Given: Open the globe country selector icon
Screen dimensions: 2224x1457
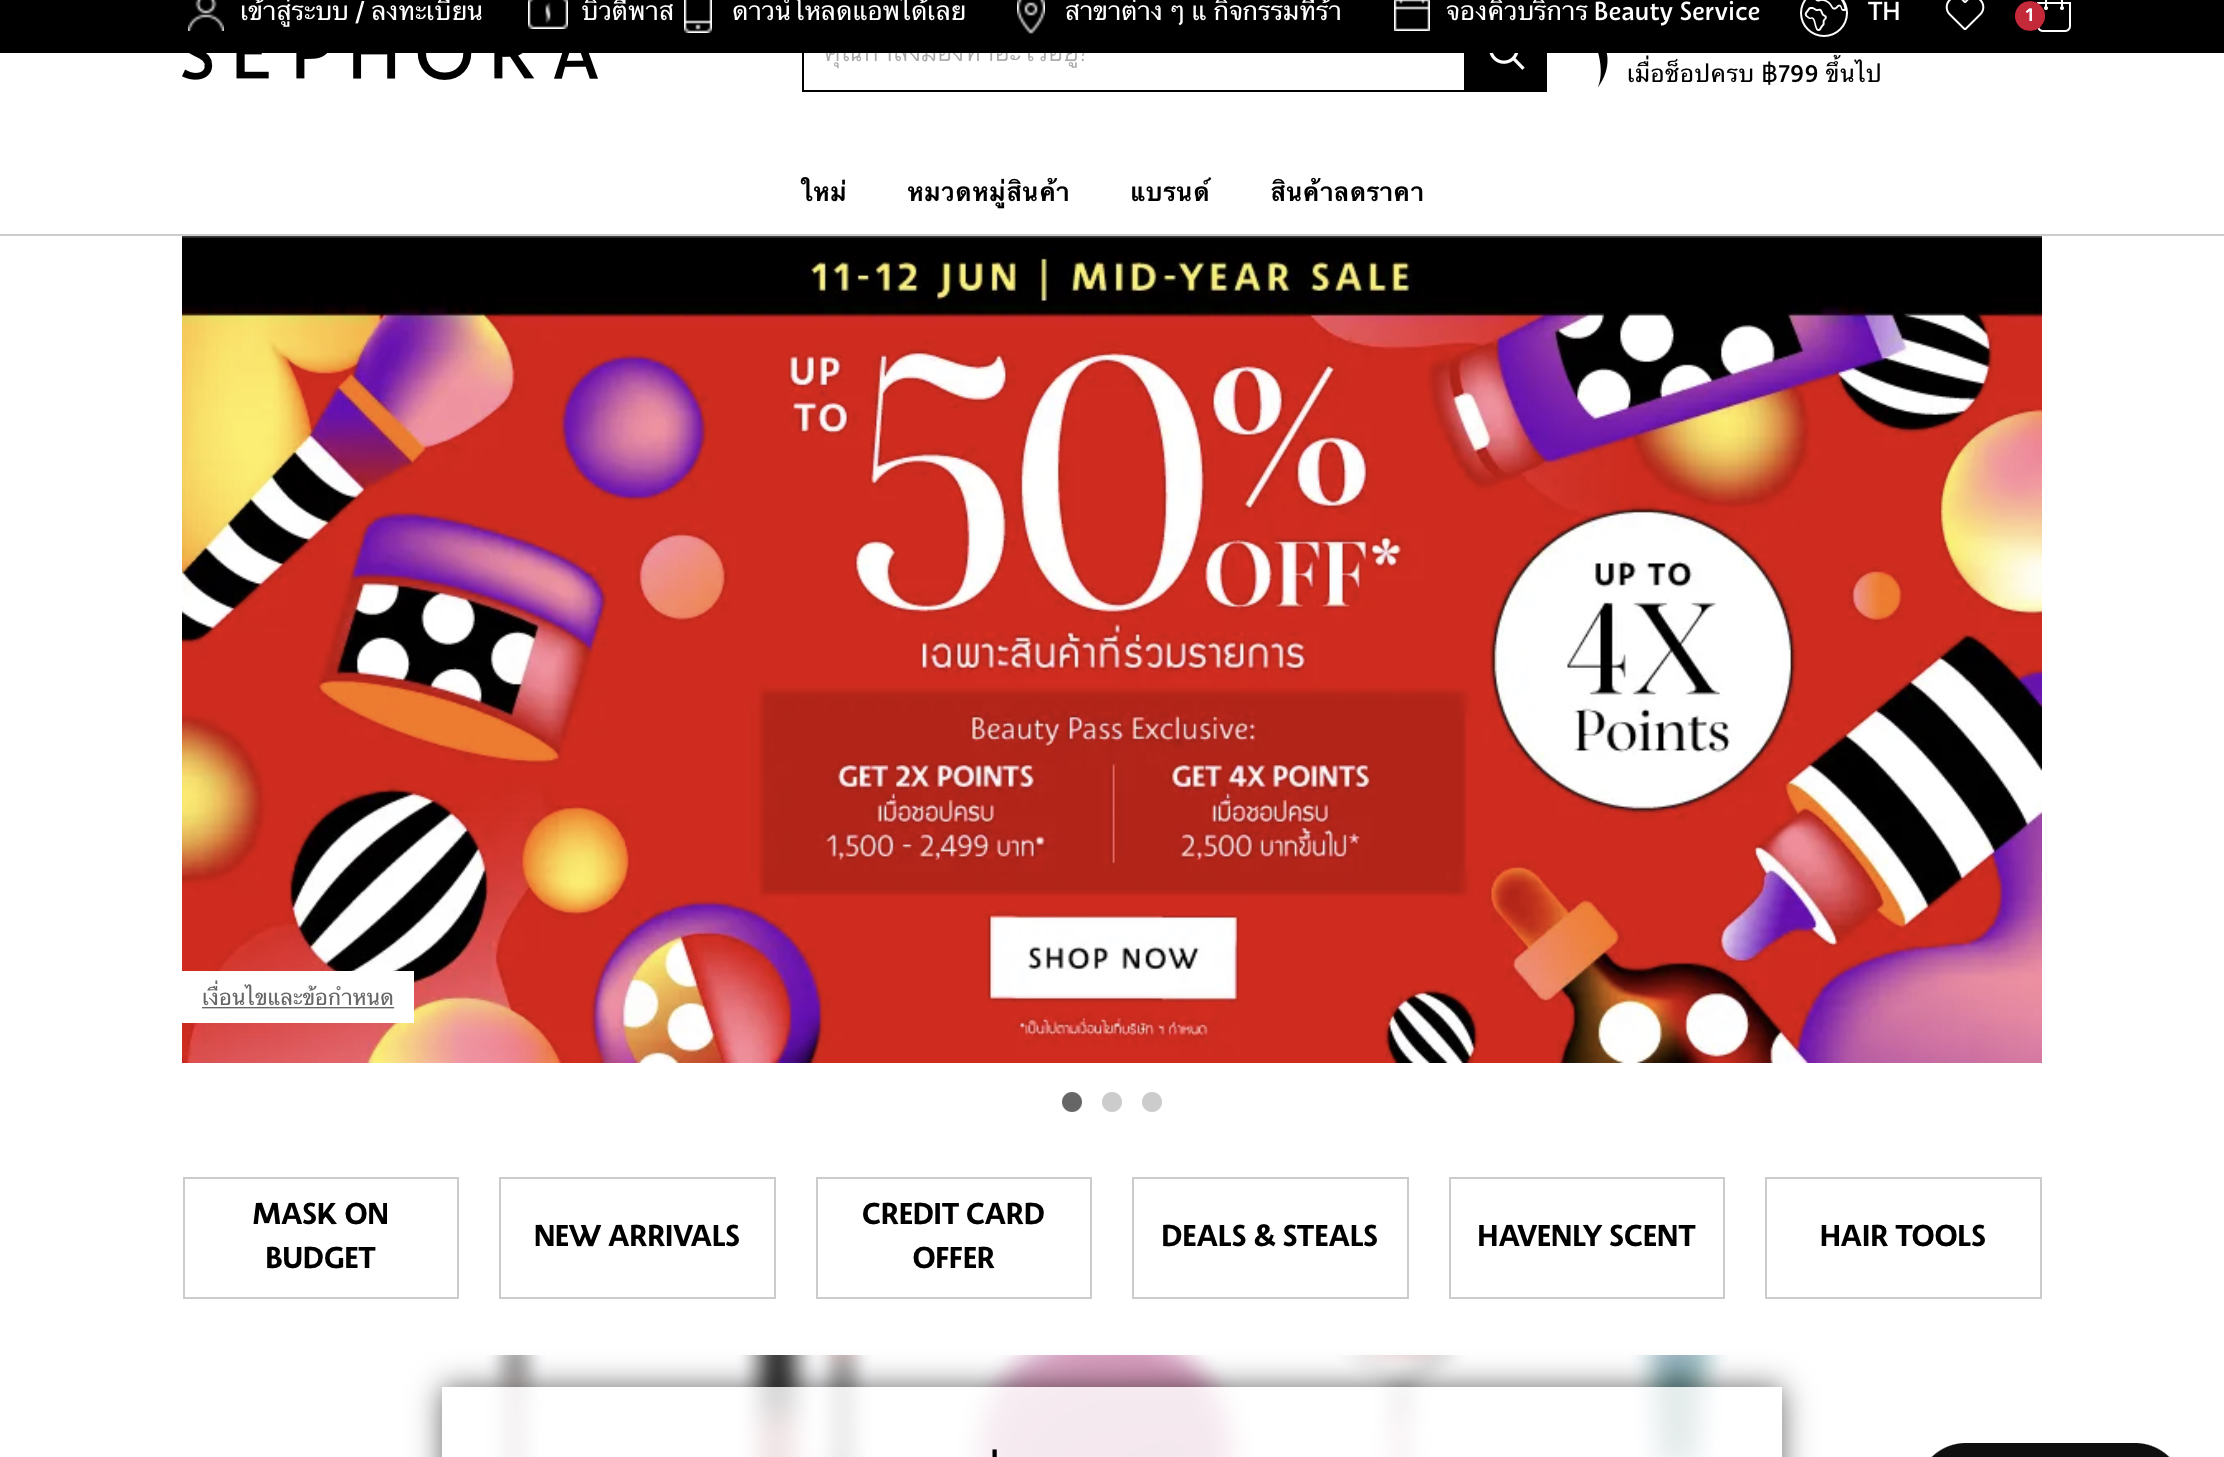Looking at the screenshot, I should (1823, 16).
